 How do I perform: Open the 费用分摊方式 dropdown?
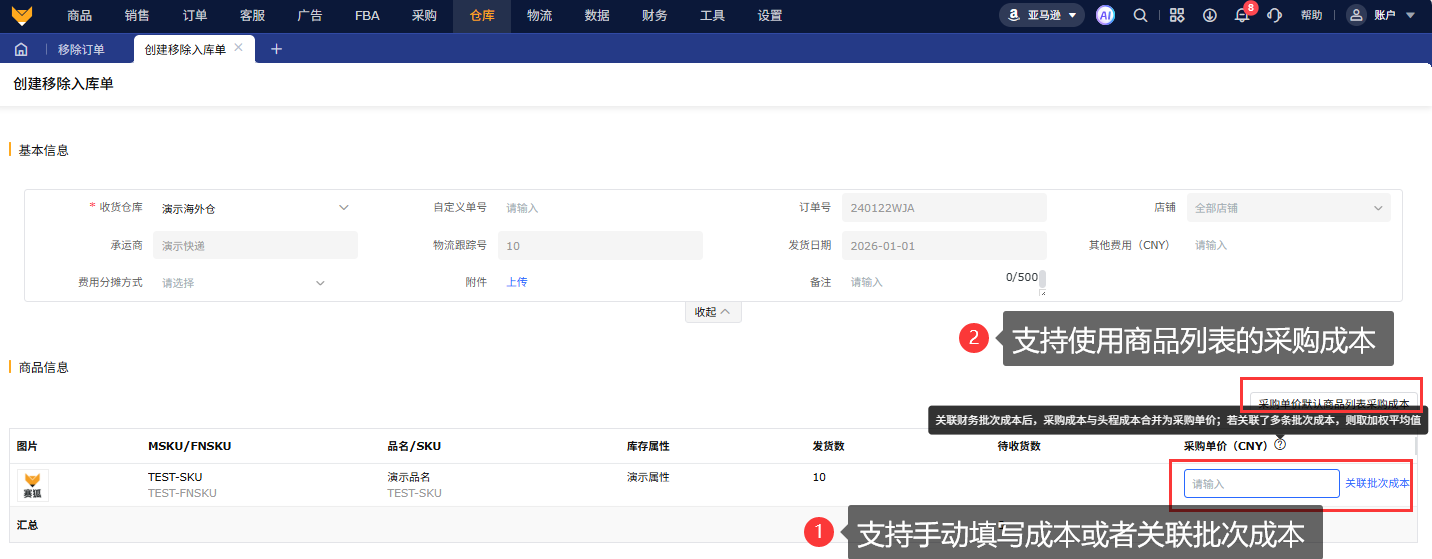pos(243,283)
